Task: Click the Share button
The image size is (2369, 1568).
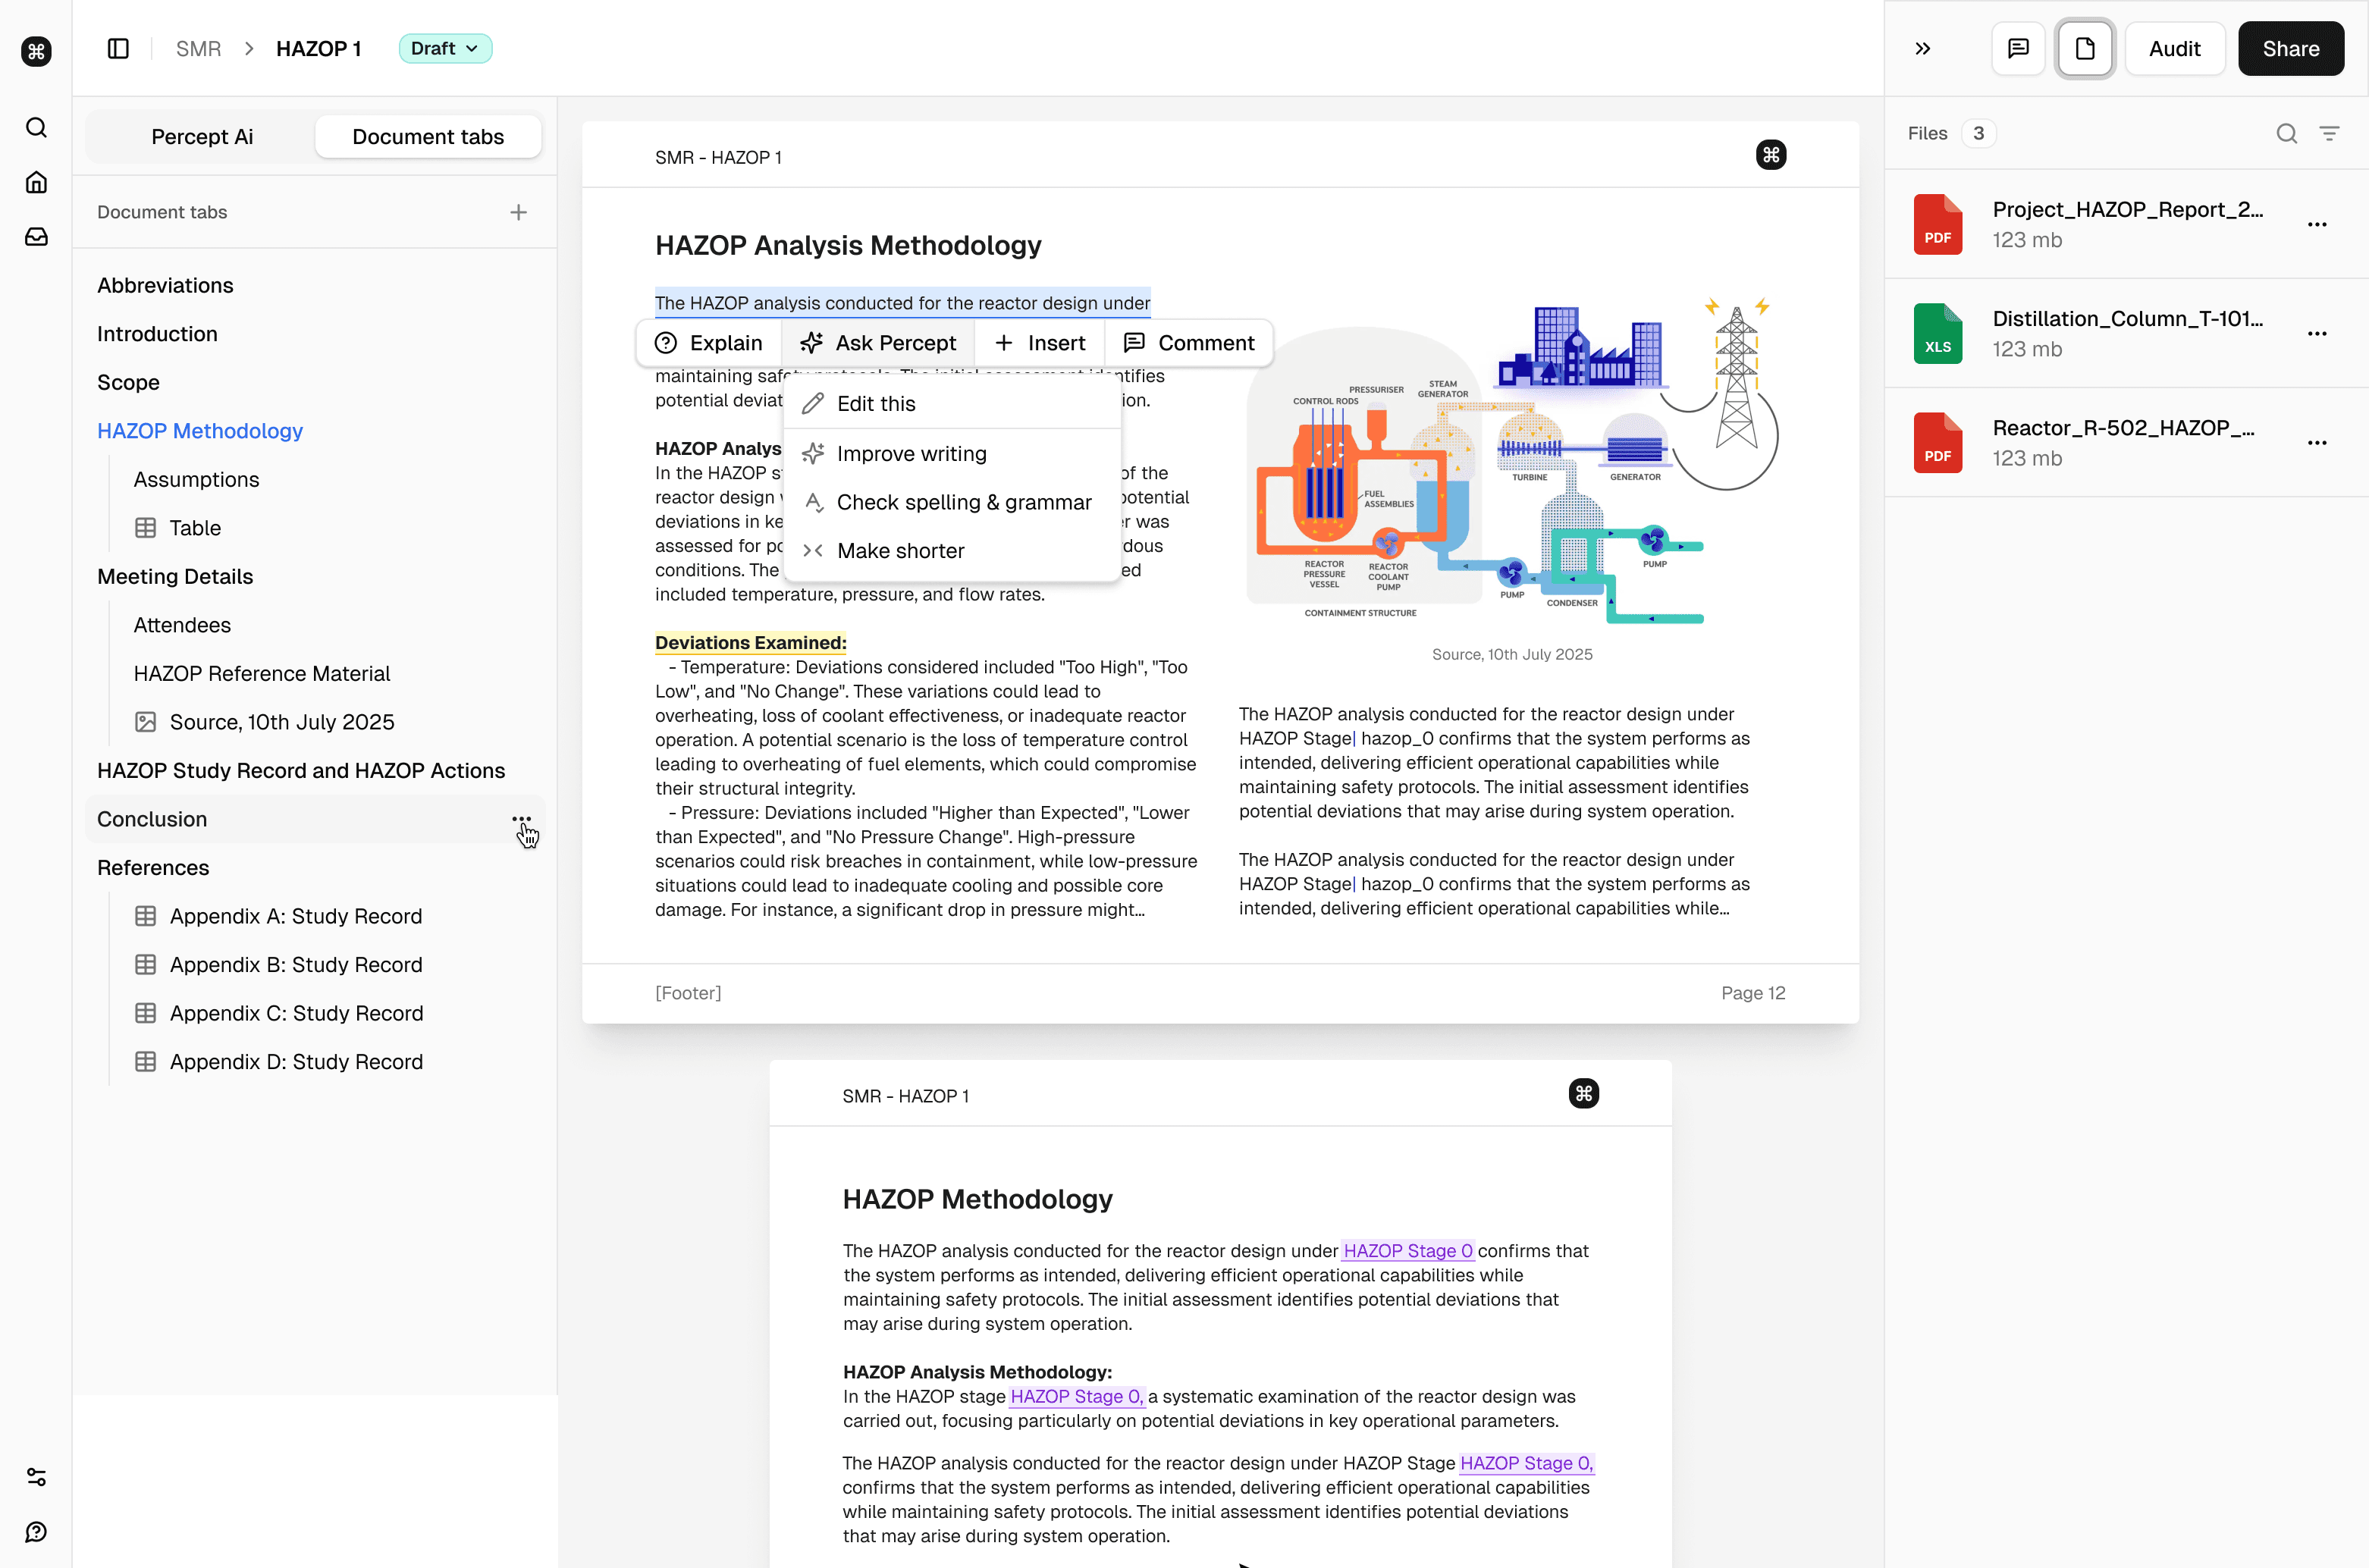Action: pos(2291,48)
